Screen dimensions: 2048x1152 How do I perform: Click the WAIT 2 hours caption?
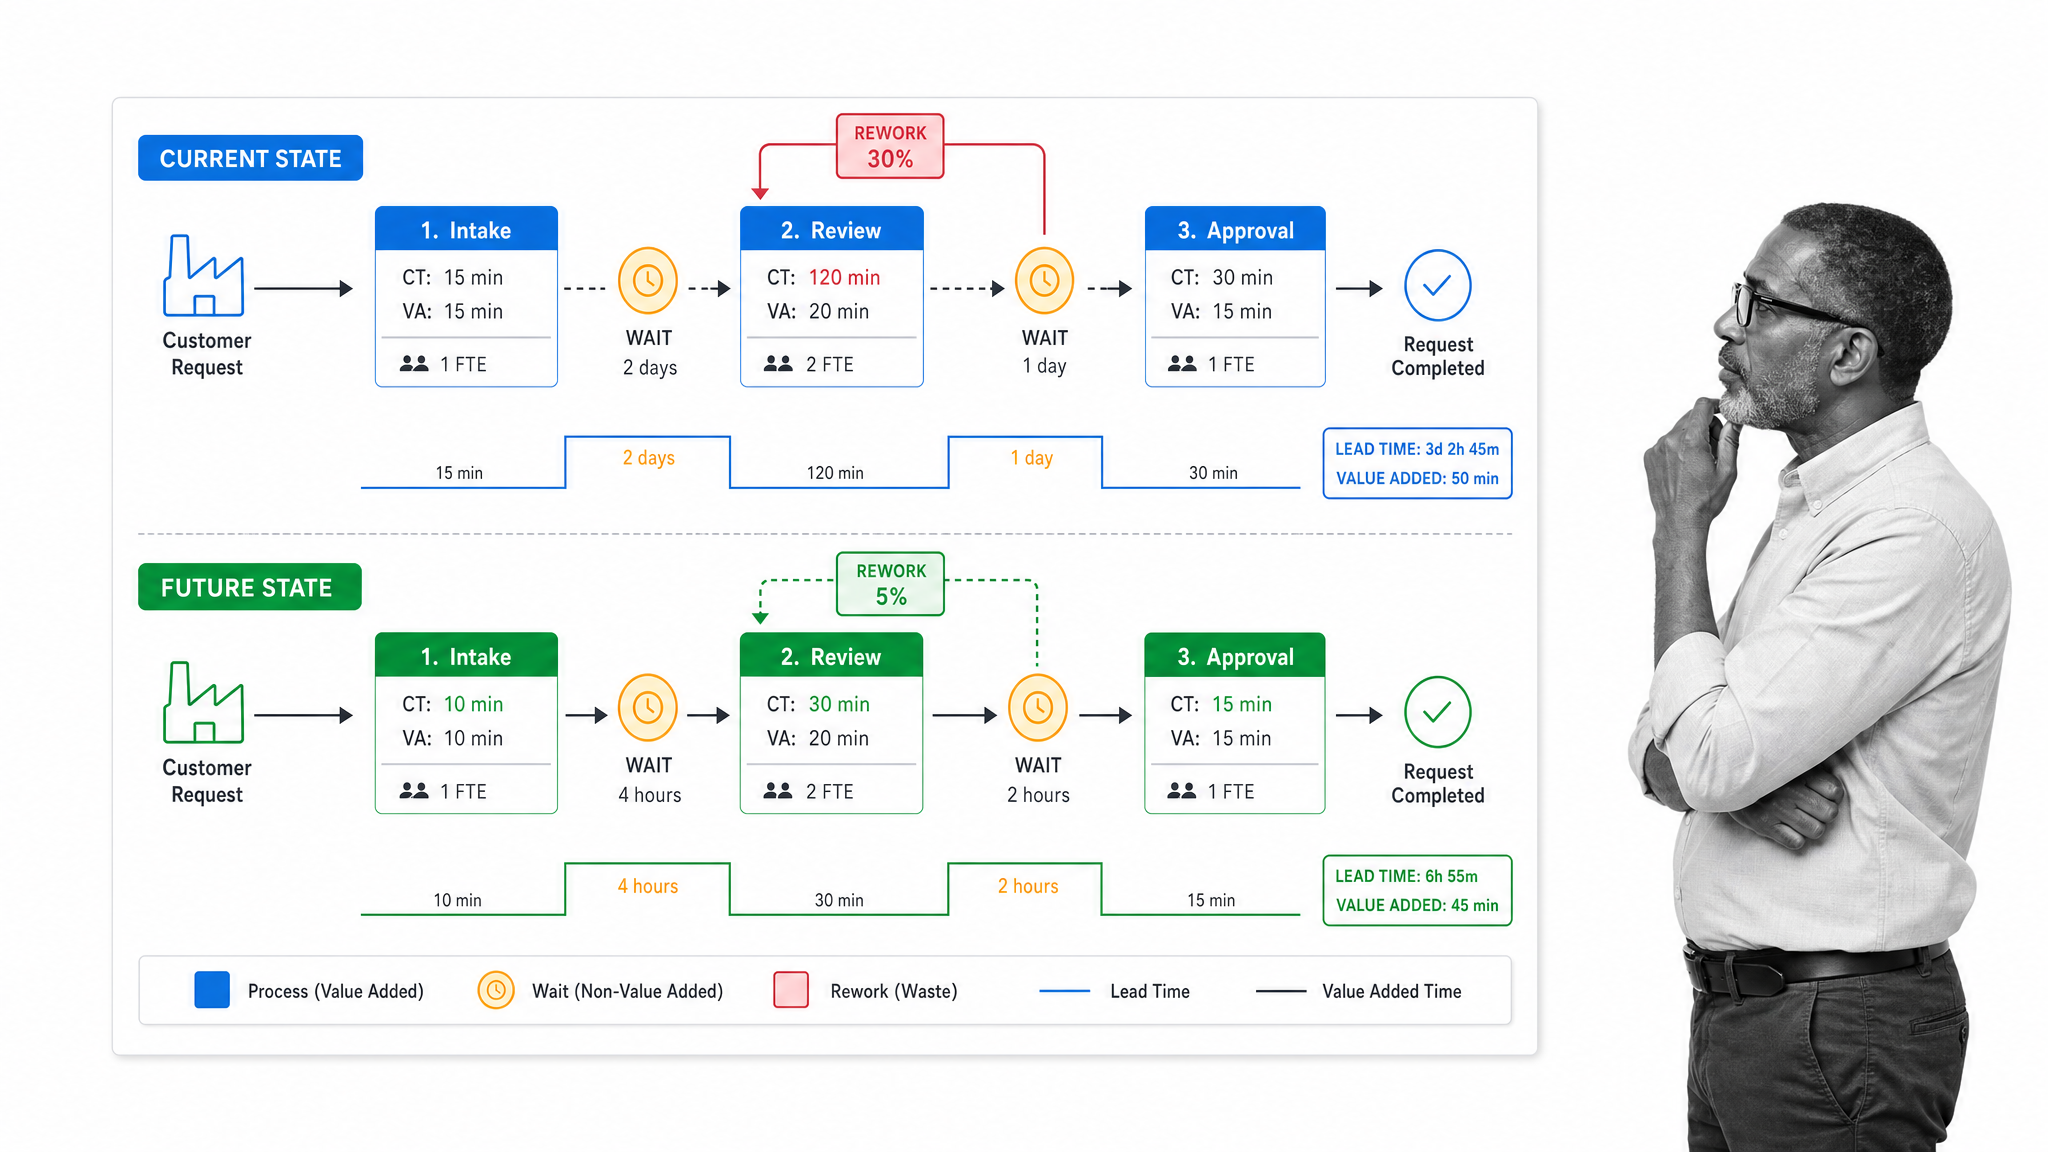(1038, 779)
